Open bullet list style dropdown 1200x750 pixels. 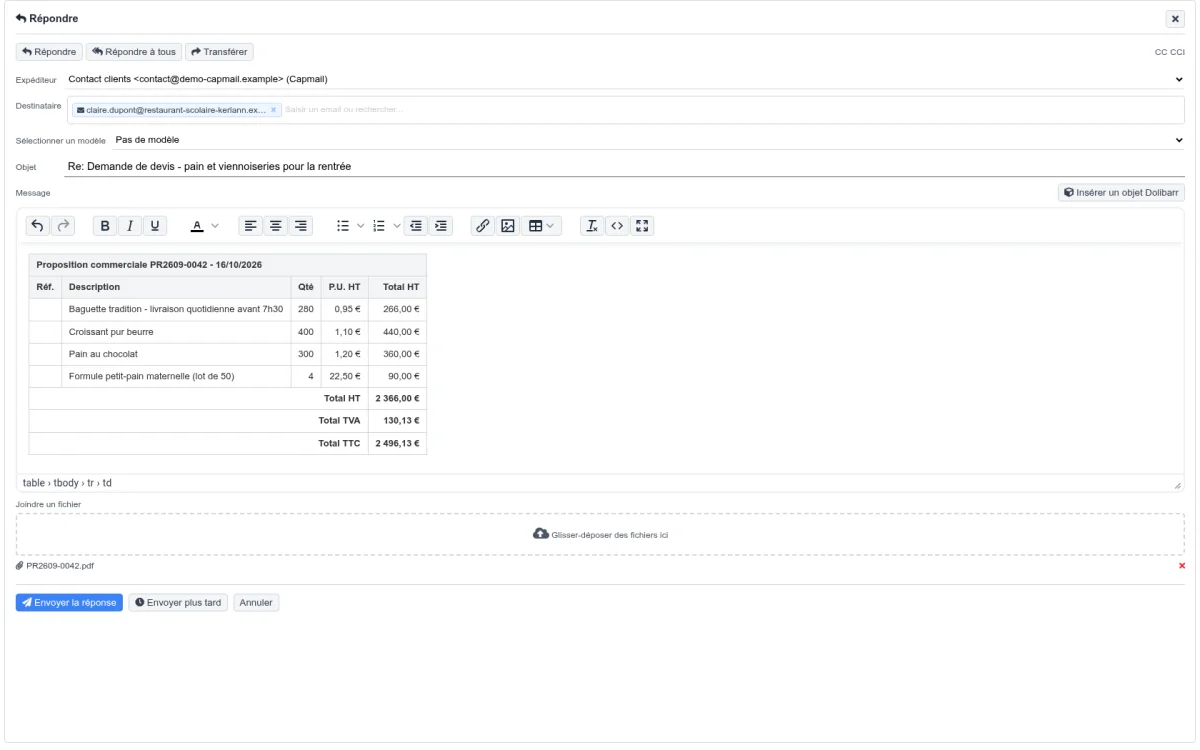pyautogui.click(x=360, y=226)
